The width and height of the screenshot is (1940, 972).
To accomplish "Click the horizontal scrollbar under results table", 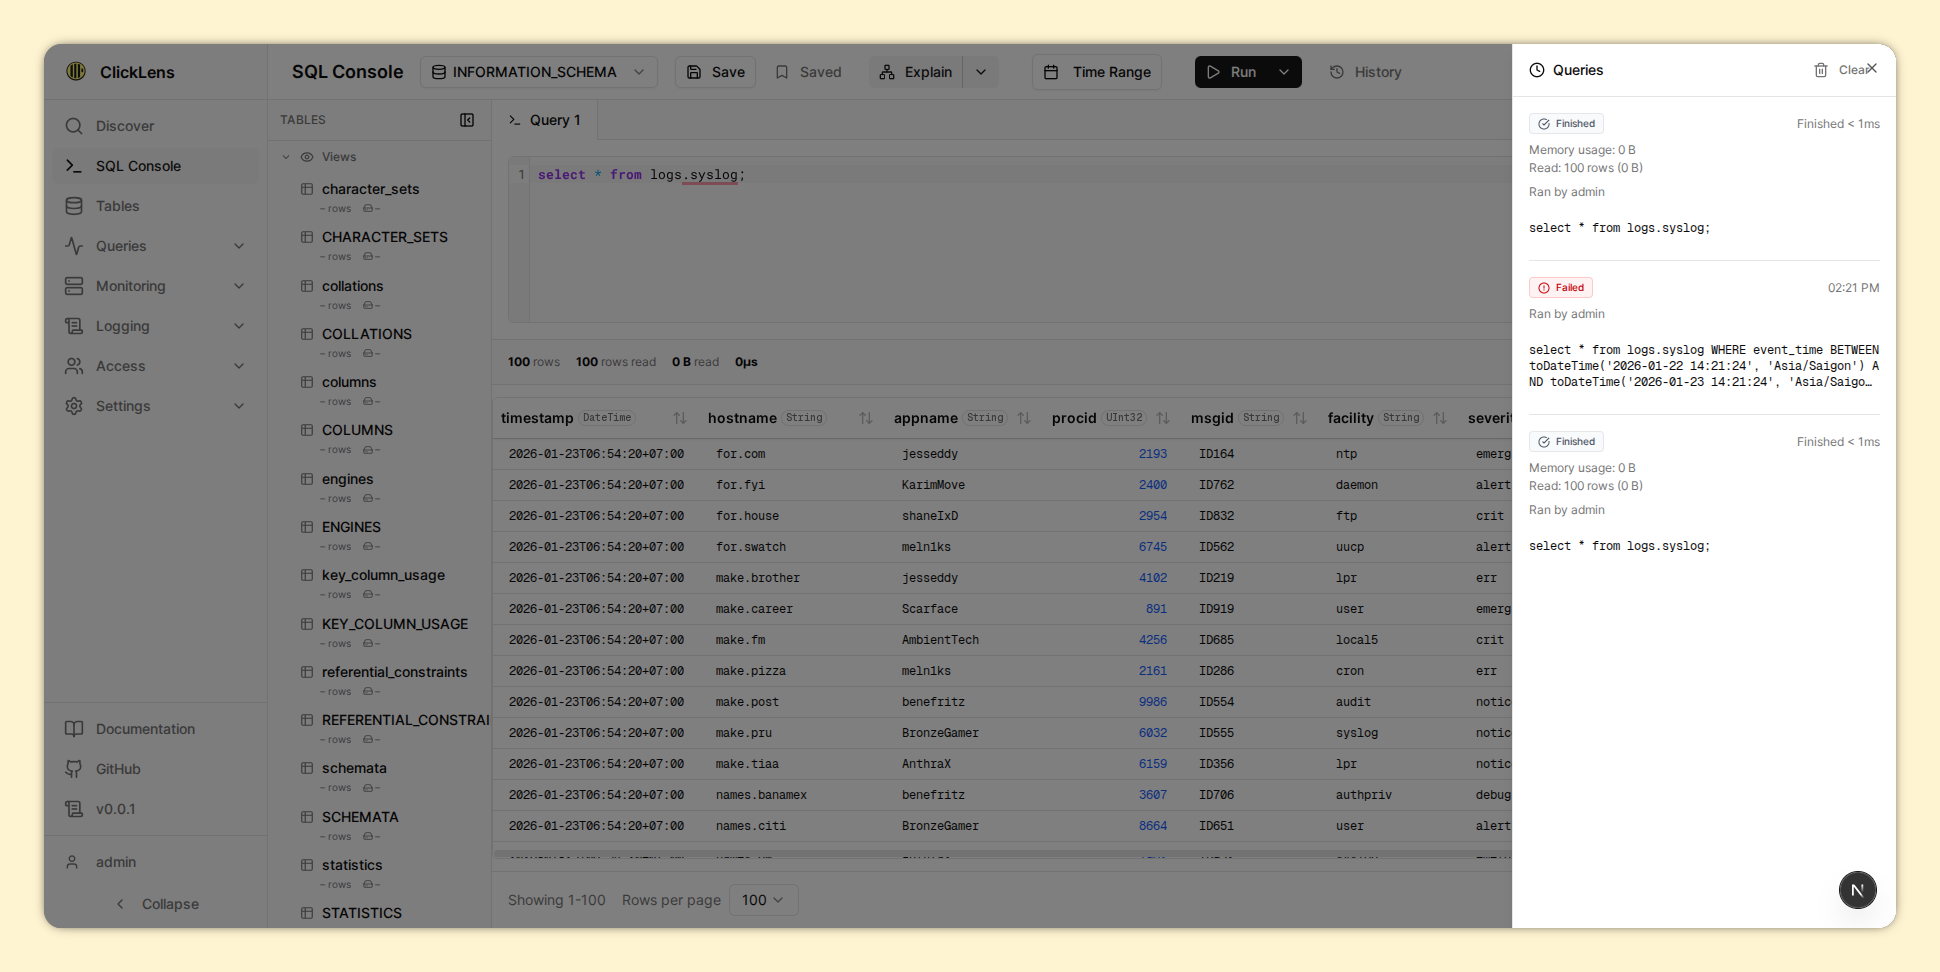I will click(x=1000, y=855).
